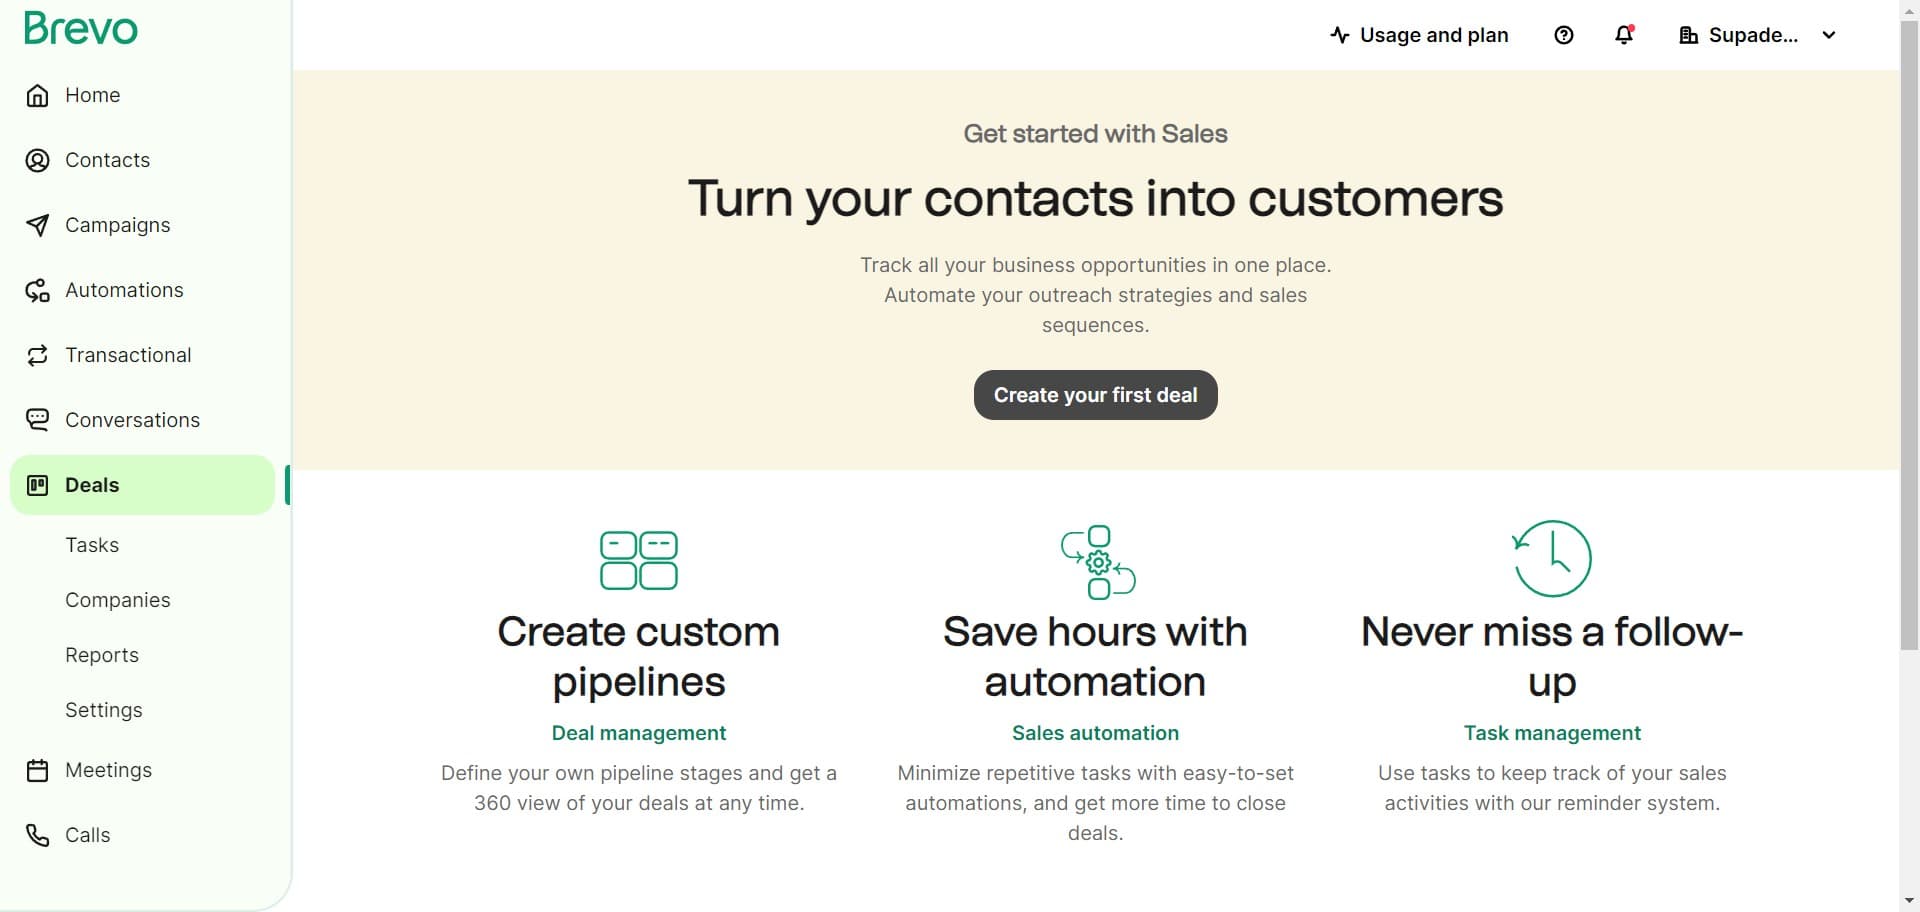Screen dimensions: 1920x912
Task: Open the Usage and plan menu
Action: click(x=1419, y=35)
